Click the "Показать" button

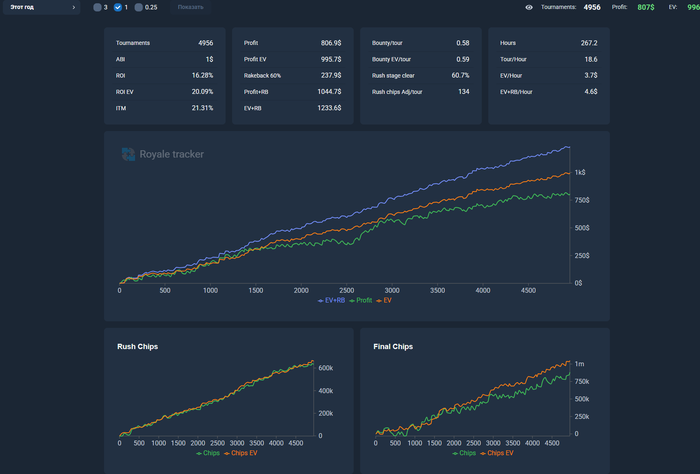[191, 7]
